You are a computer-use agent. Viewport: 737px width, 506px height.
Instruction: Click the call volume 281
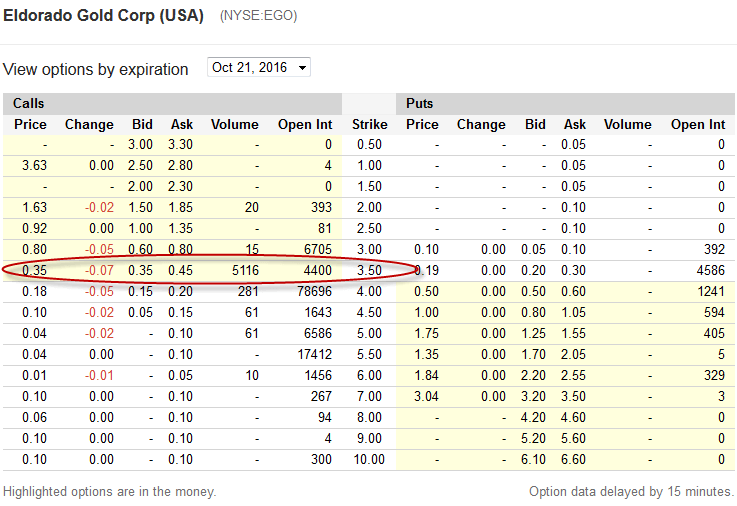pyautogui.click(x=248, y=292)
